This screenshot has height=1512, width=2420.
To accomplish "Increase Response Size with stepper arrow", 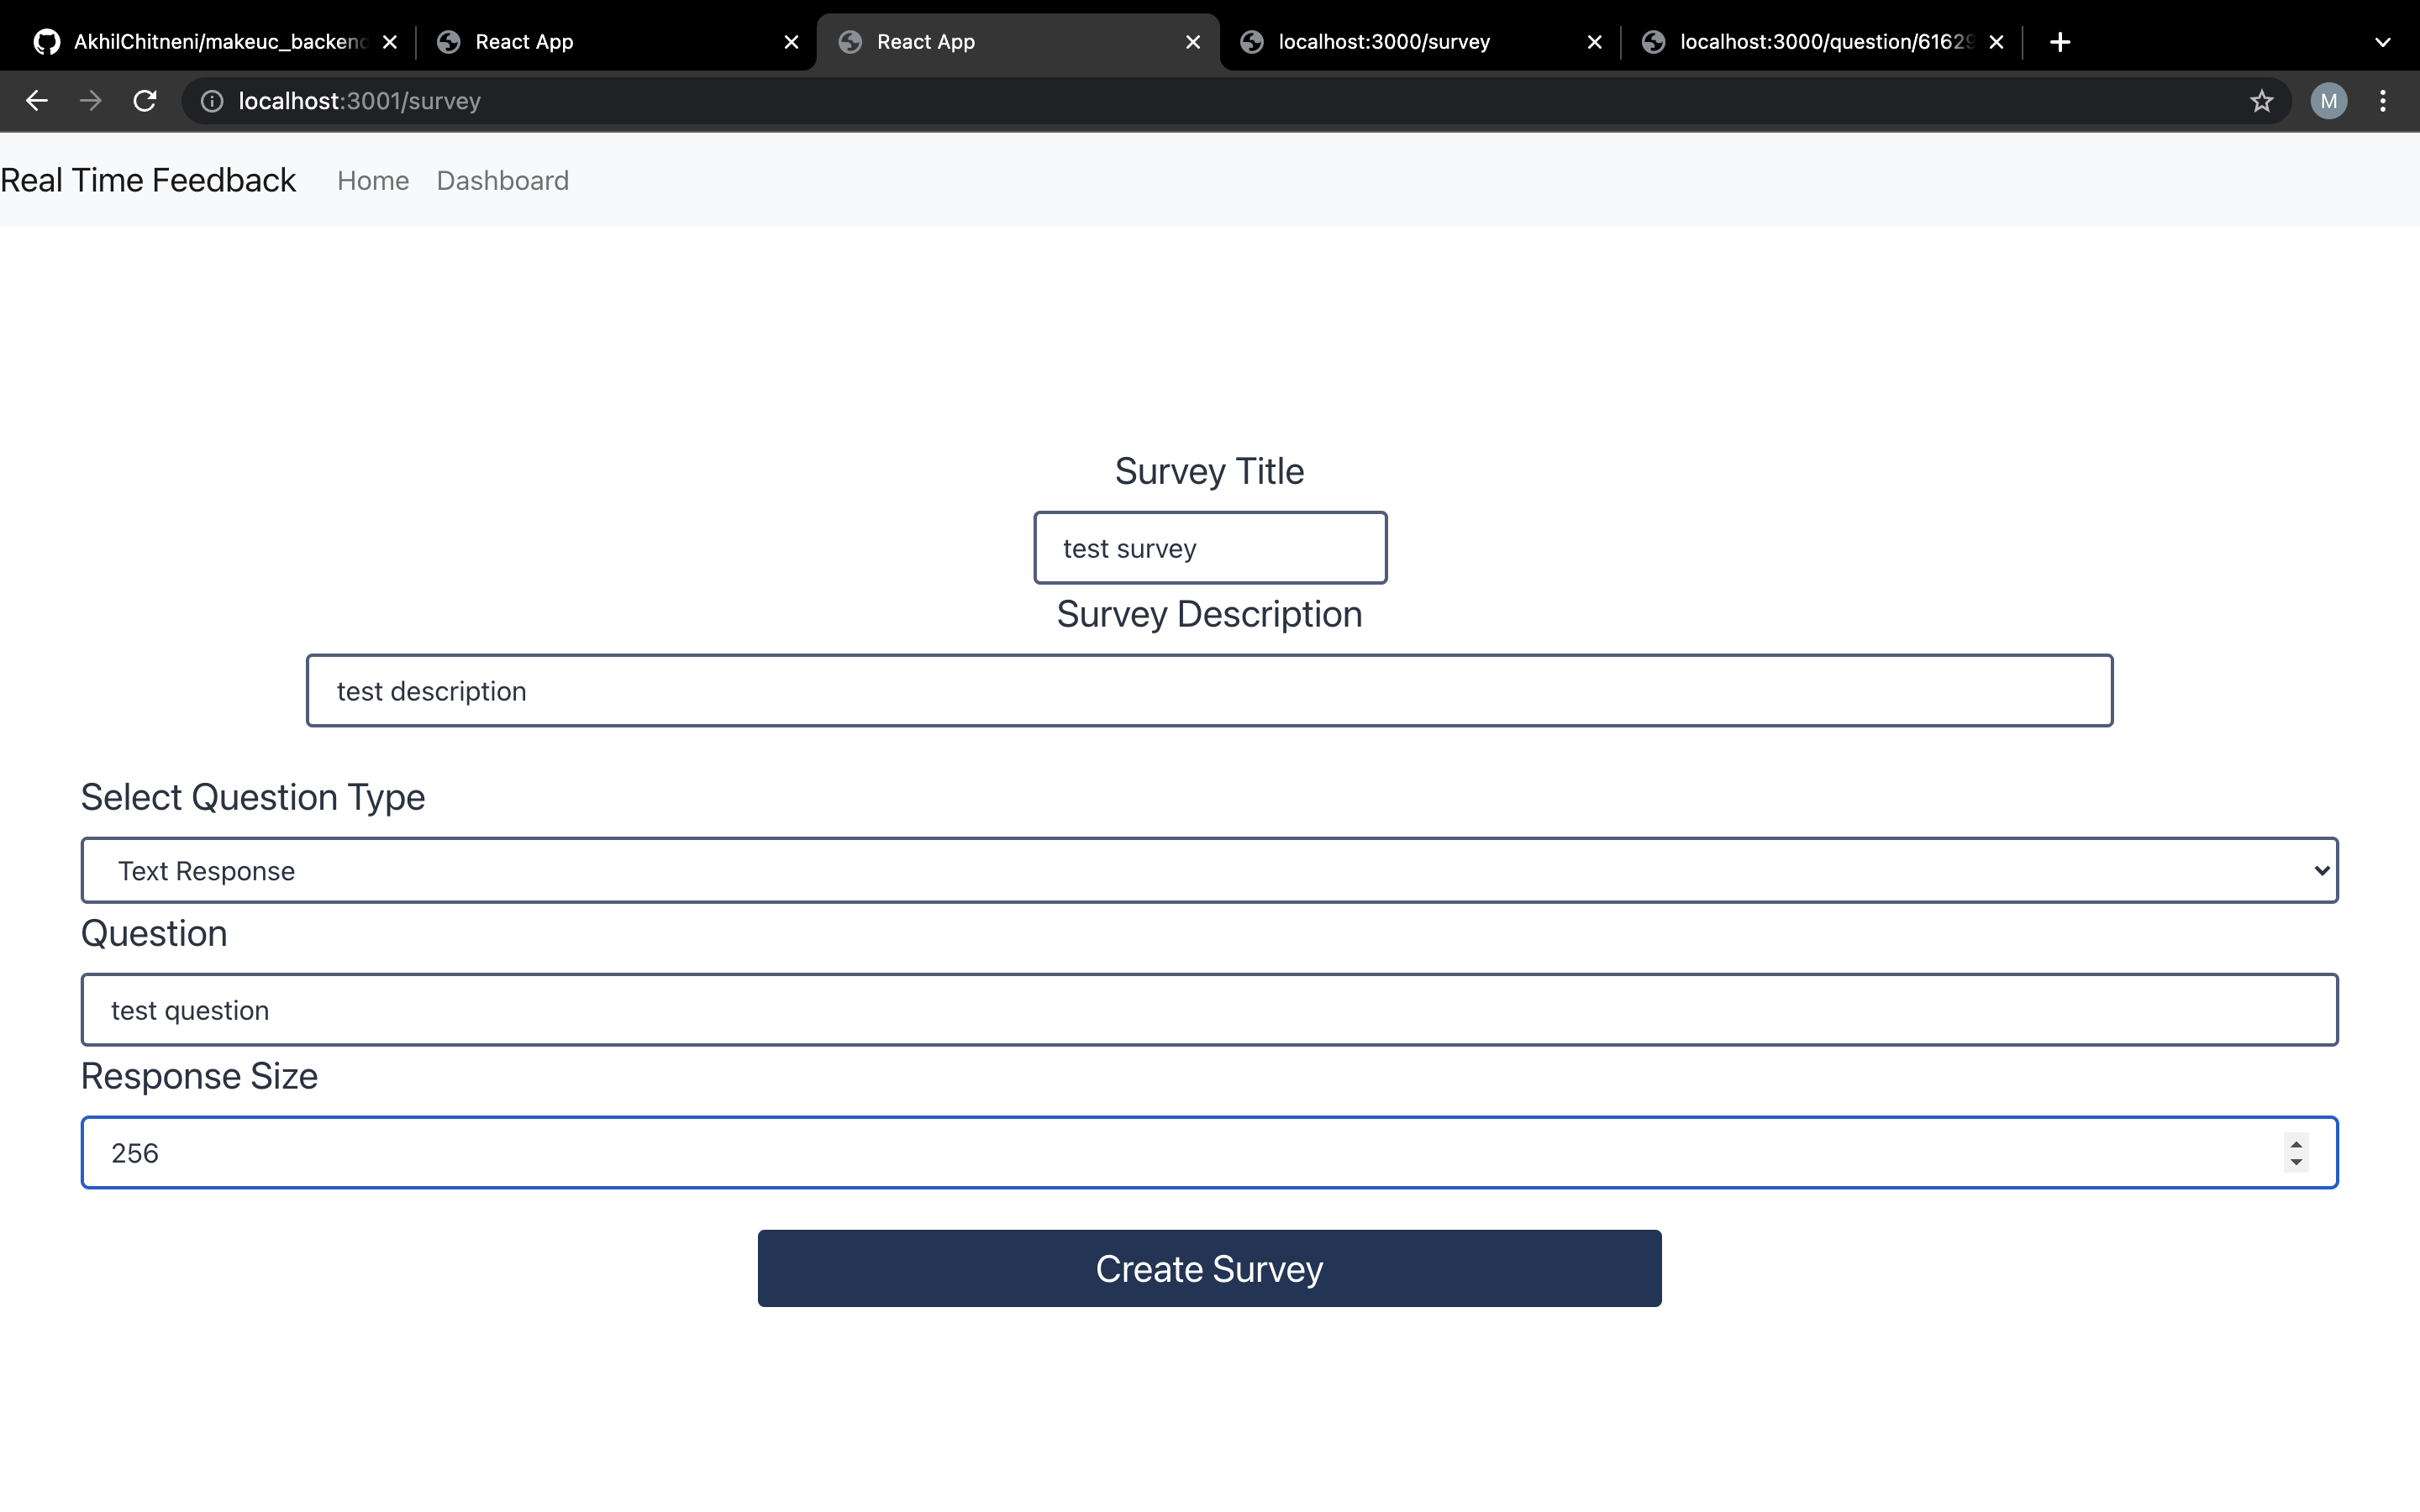I will [x=2296, y=1144].
